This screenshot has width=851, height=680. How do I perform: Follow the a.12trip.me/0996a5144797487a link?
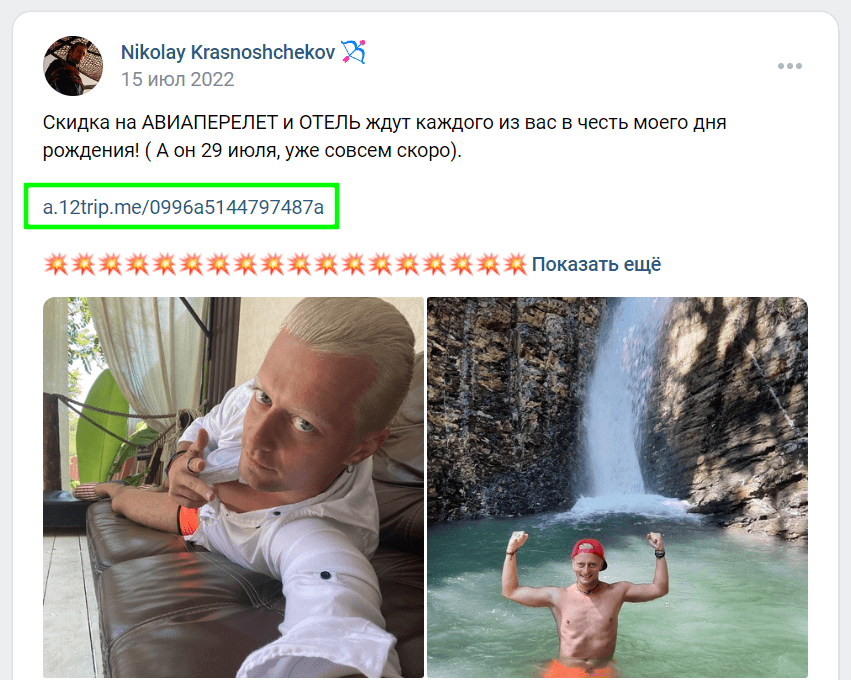coord(183,207)
